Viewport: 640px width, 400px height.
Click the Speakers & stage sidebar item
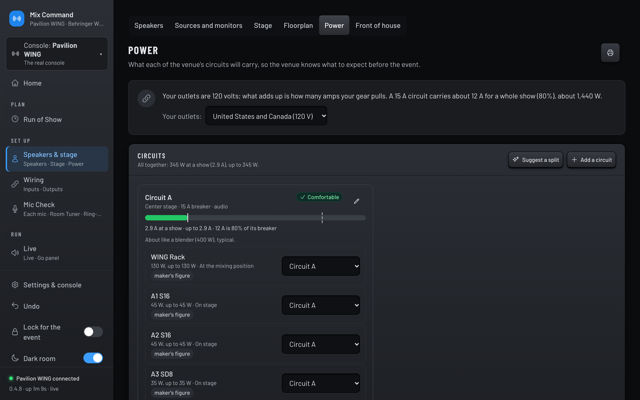tap(57, 159)
